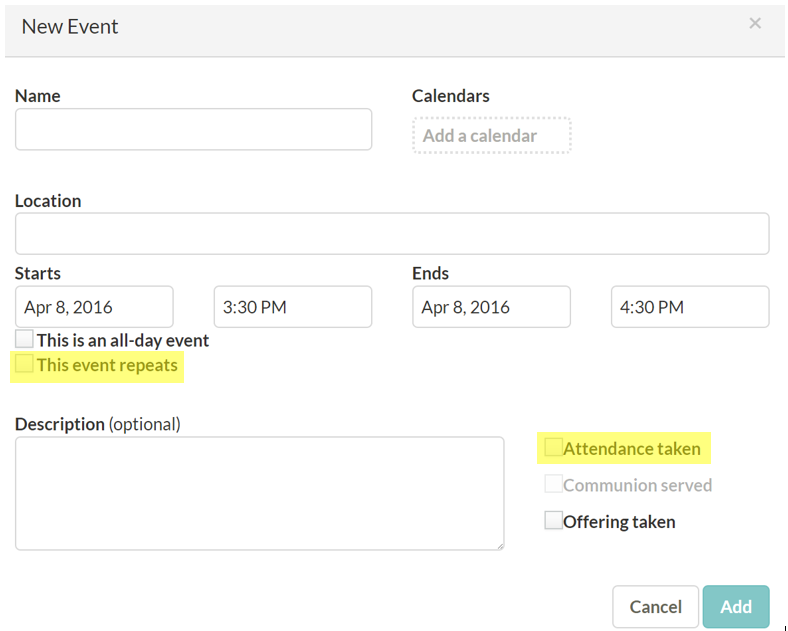
Task: Focus the Location input box
Action: coord(392,234)
